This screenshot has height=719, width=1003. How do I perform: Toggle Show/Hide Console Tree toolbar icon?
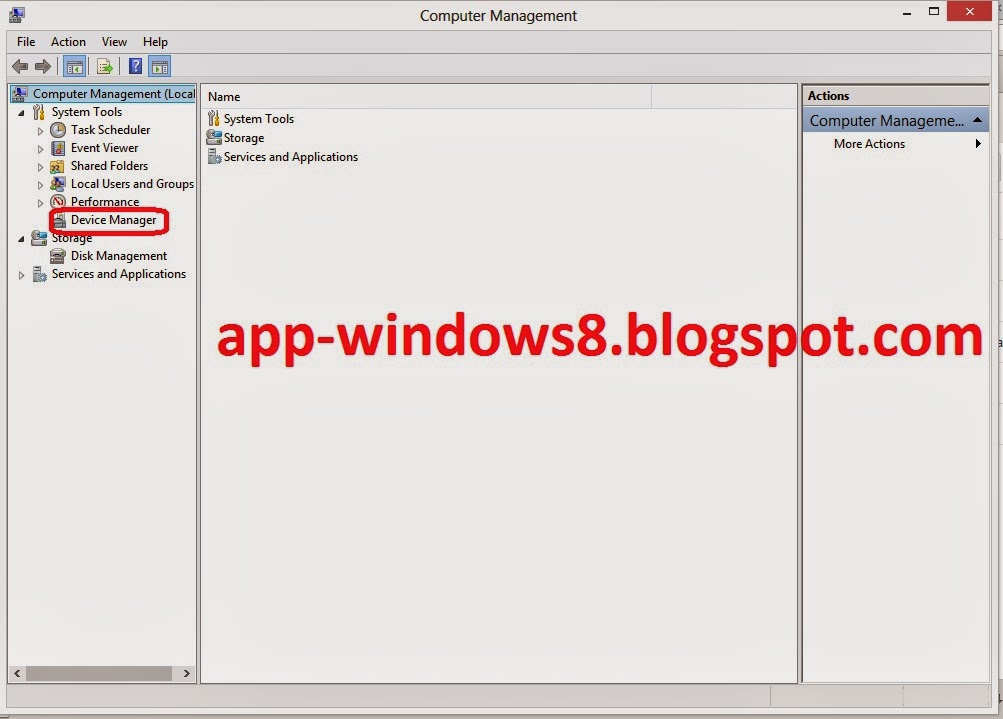point(74,67)
